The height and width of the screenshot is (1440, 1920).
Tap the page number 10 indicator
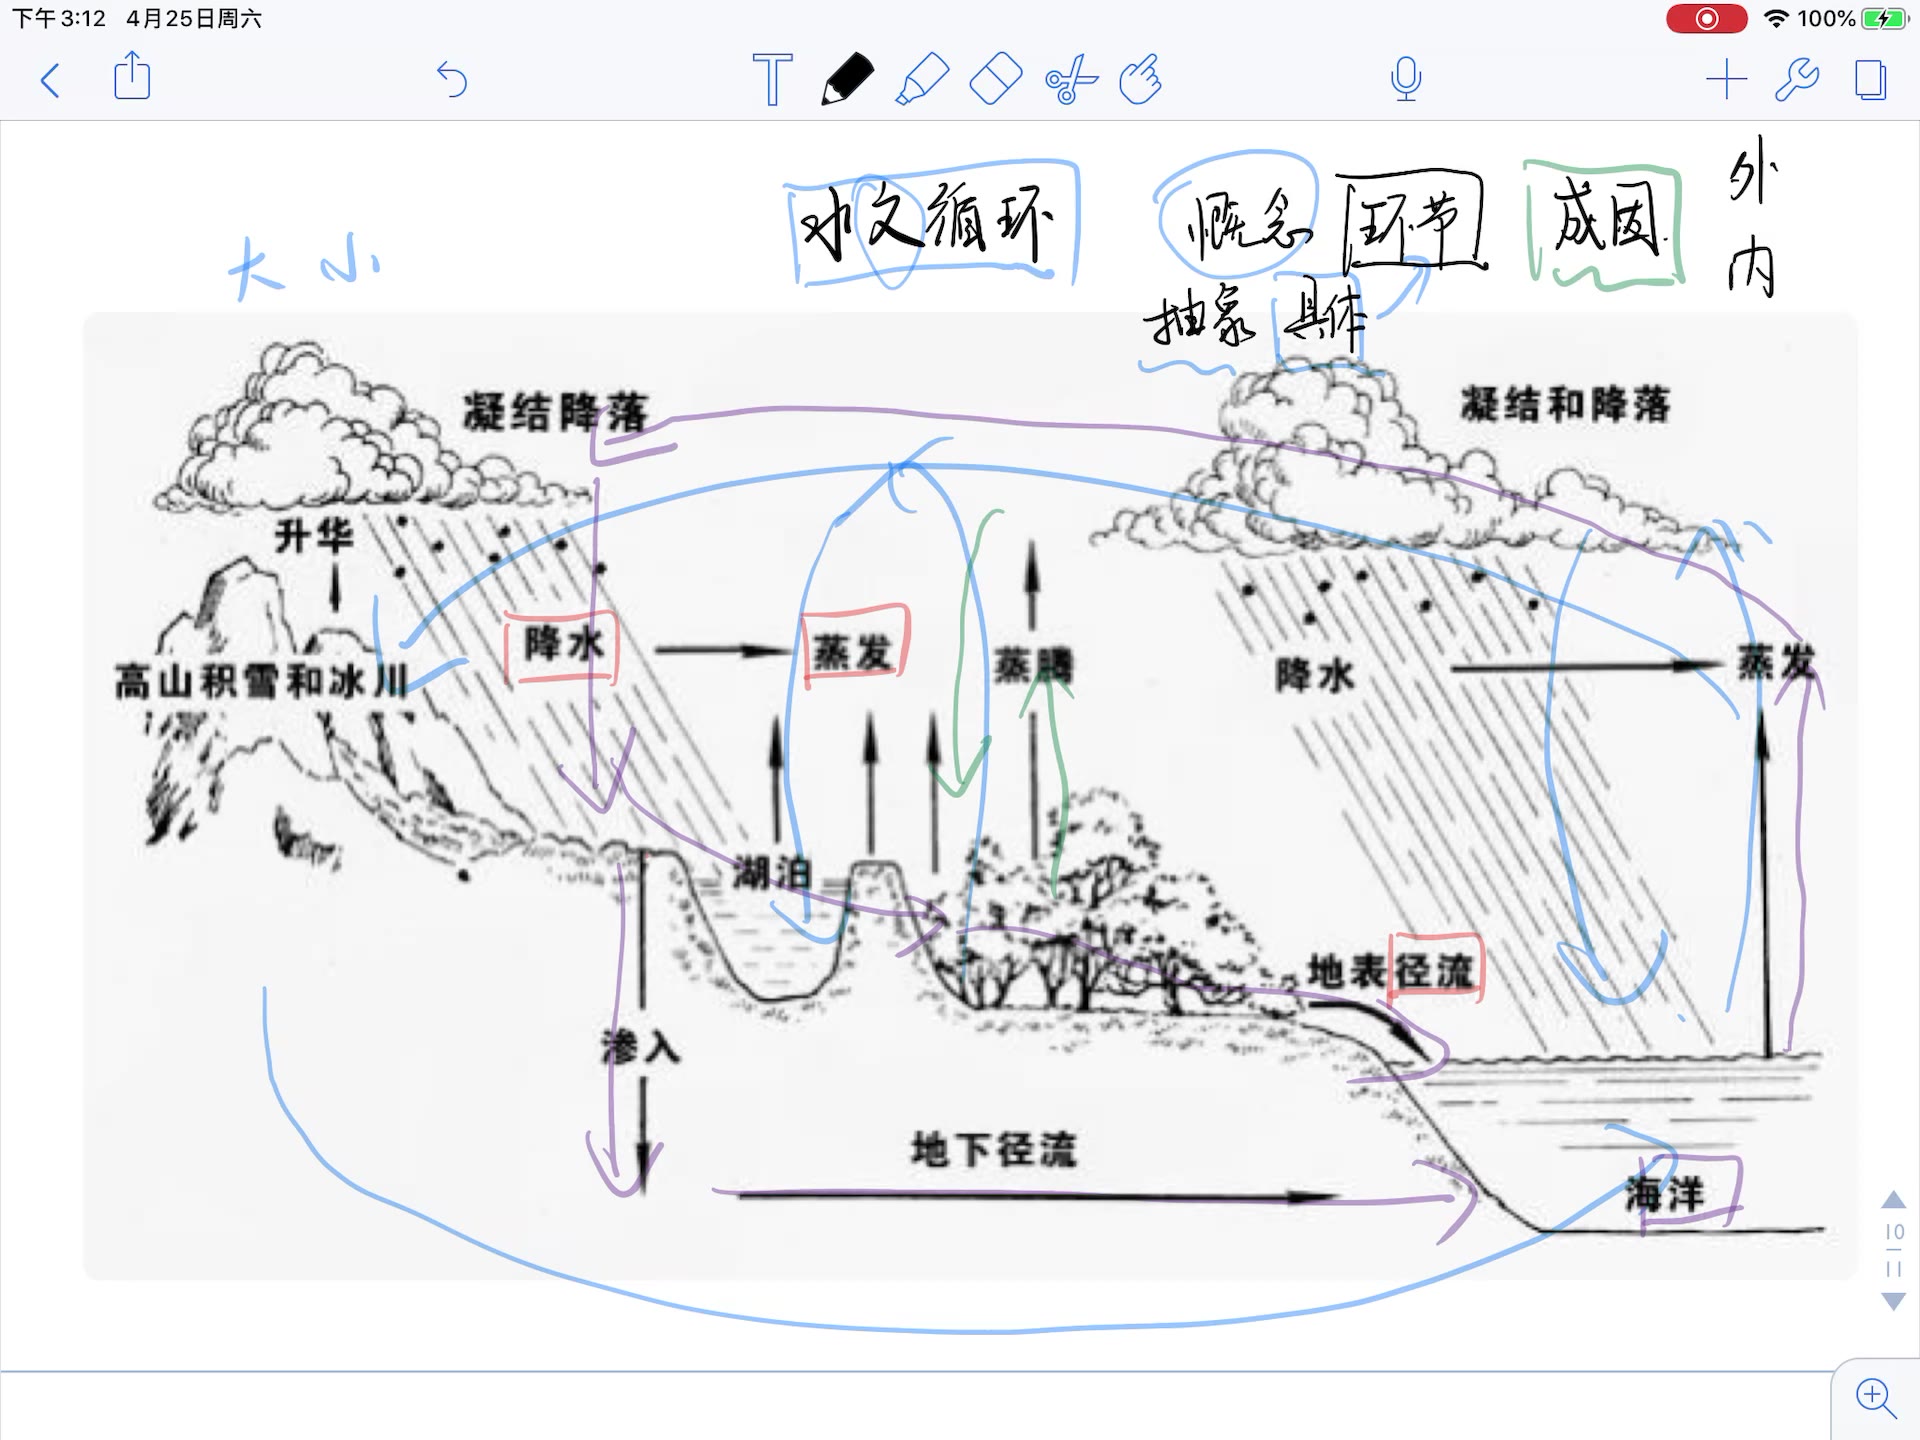coord(1894,1232)
